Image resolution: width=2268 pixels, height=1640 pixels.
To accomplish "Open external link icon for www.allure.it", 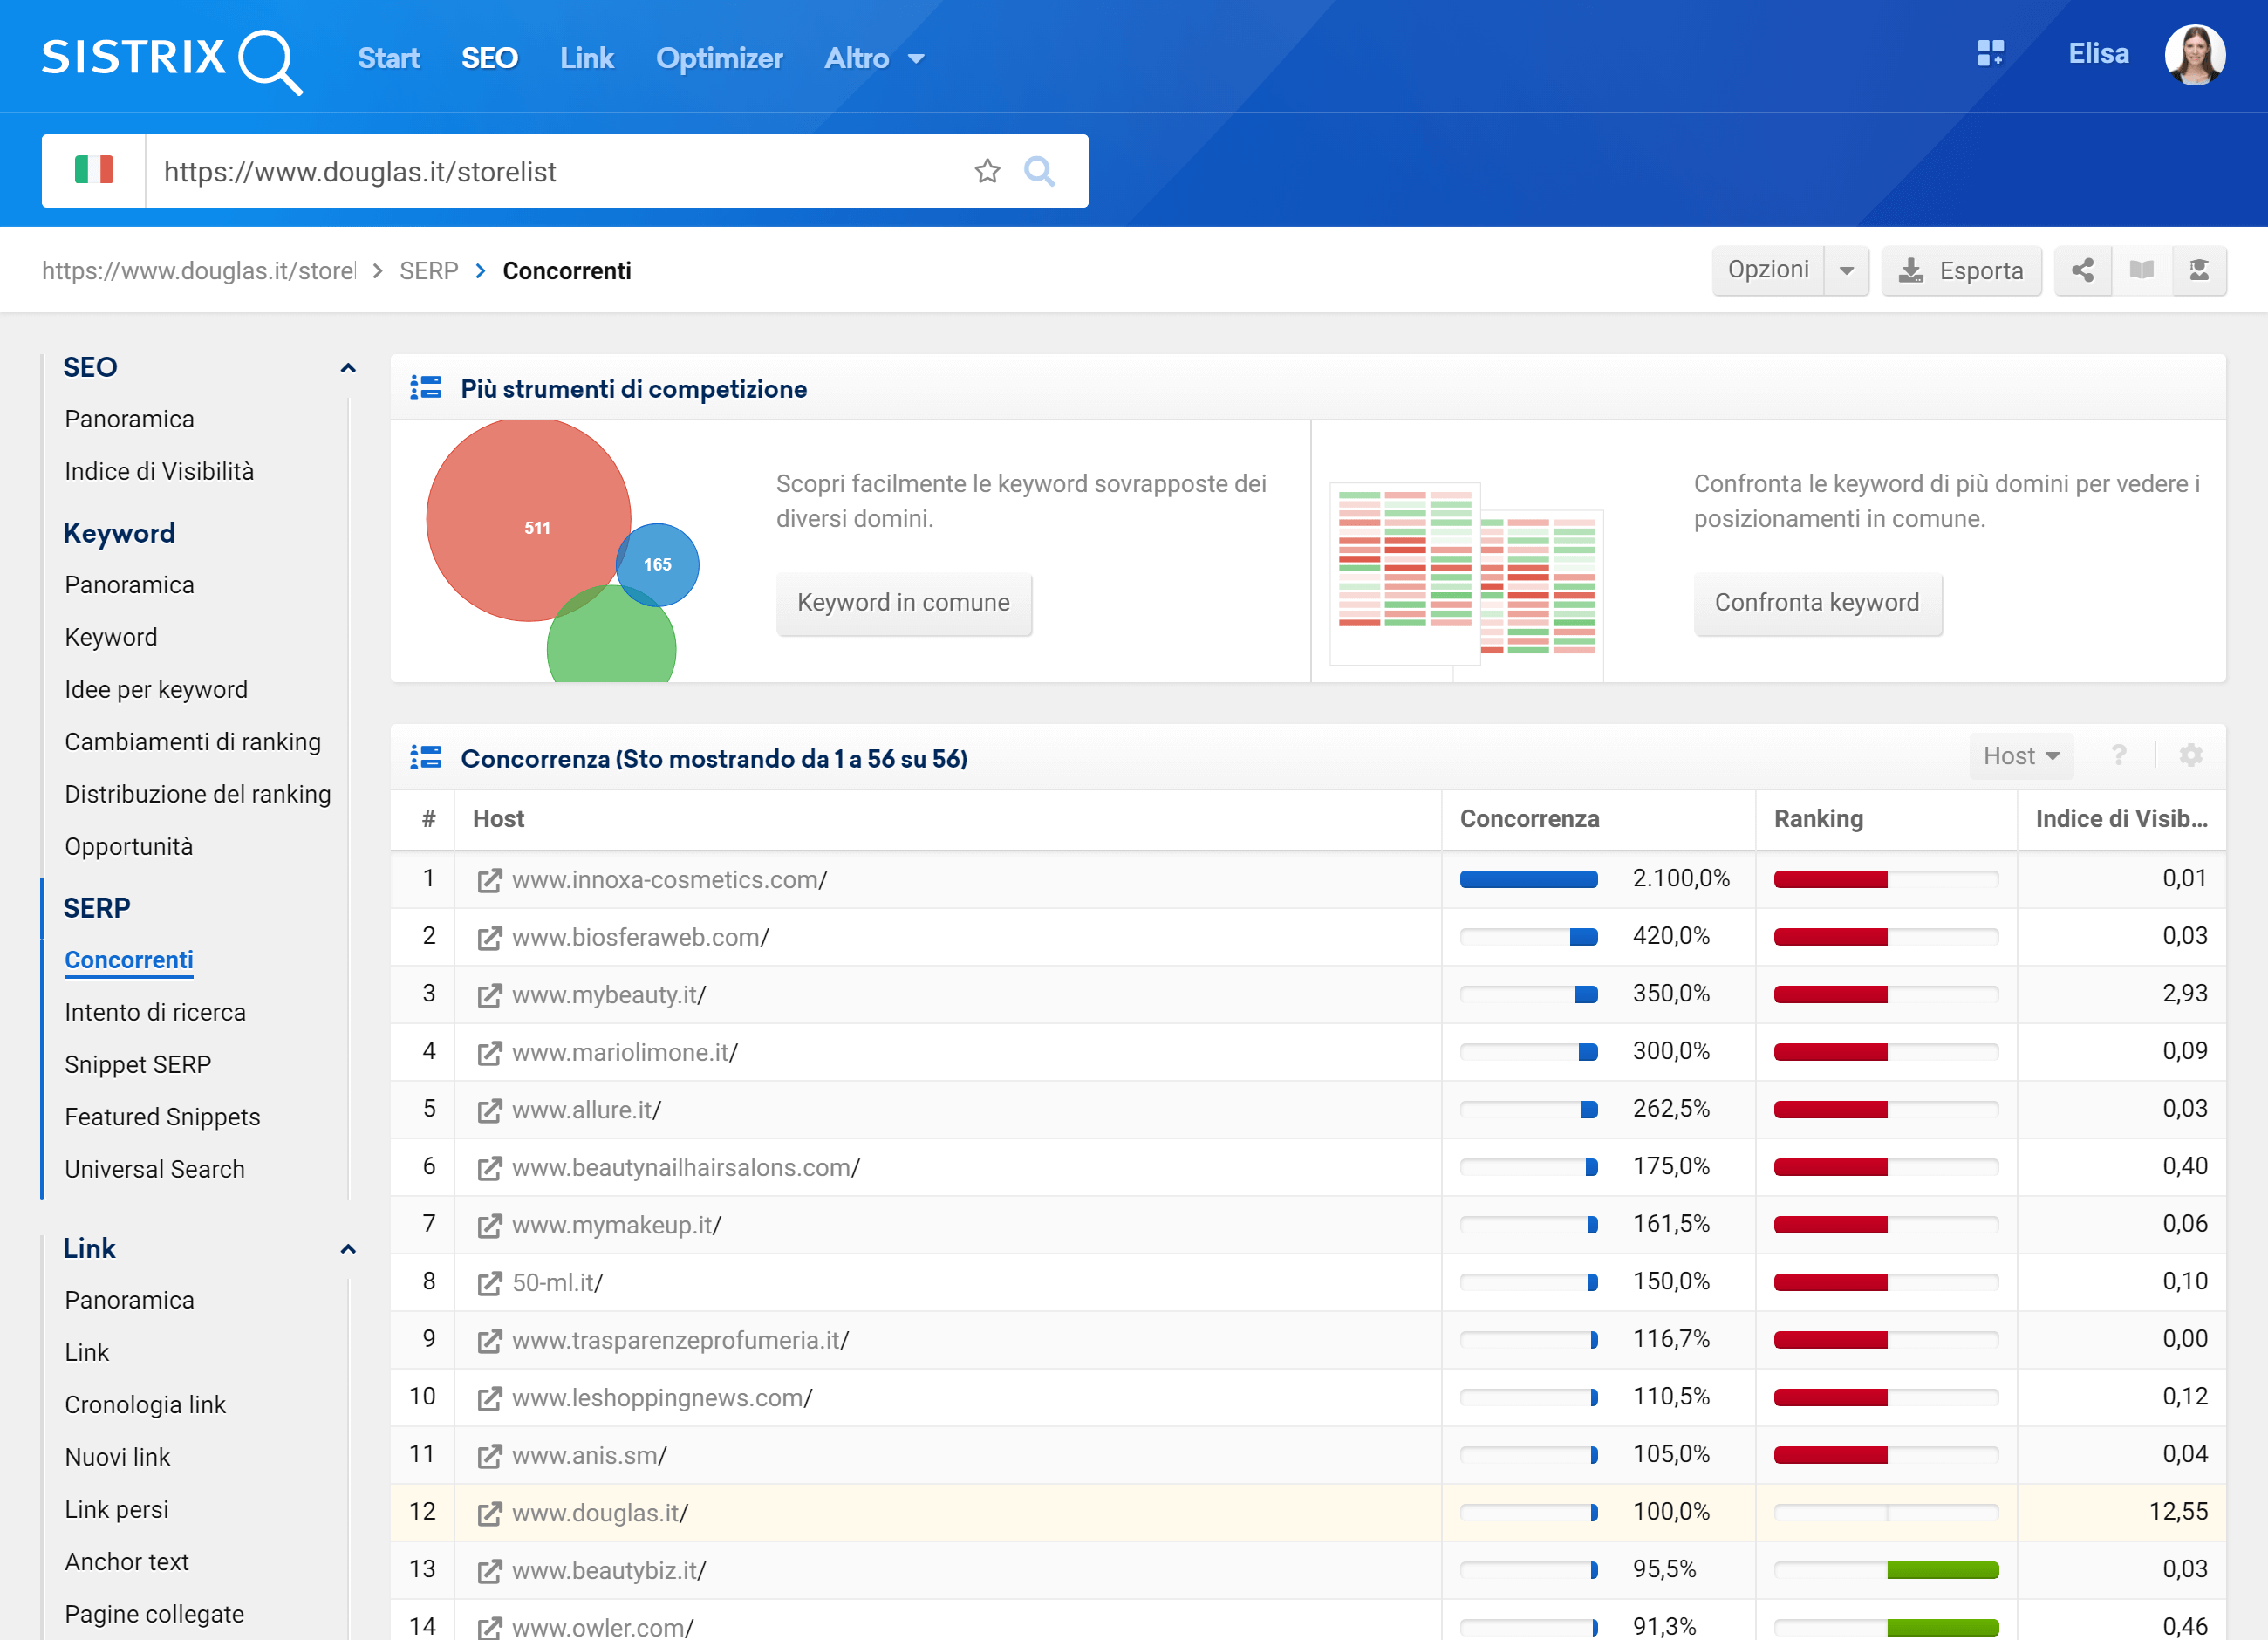I will click(x=489, y=1110).
